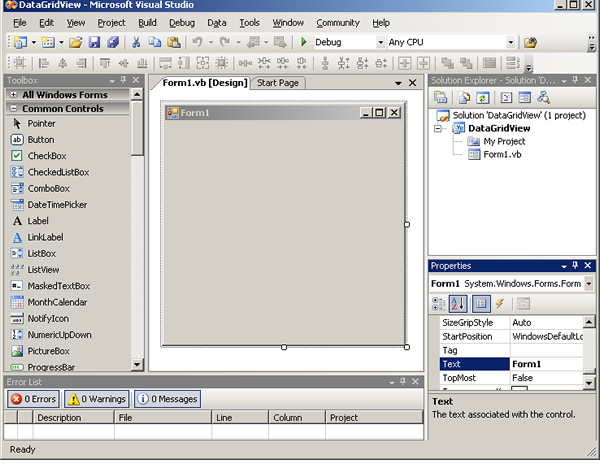Collapse the Common Controls toolbox group
Screen dimensions: 600x466
pyautogui.click(x=13, y=108)
